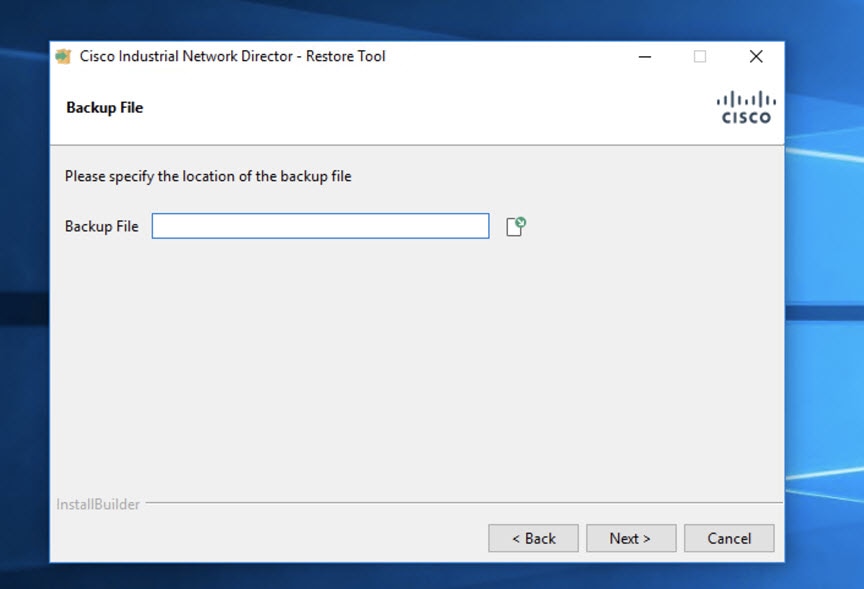Click the disabled maximize button

pos(700,56)
